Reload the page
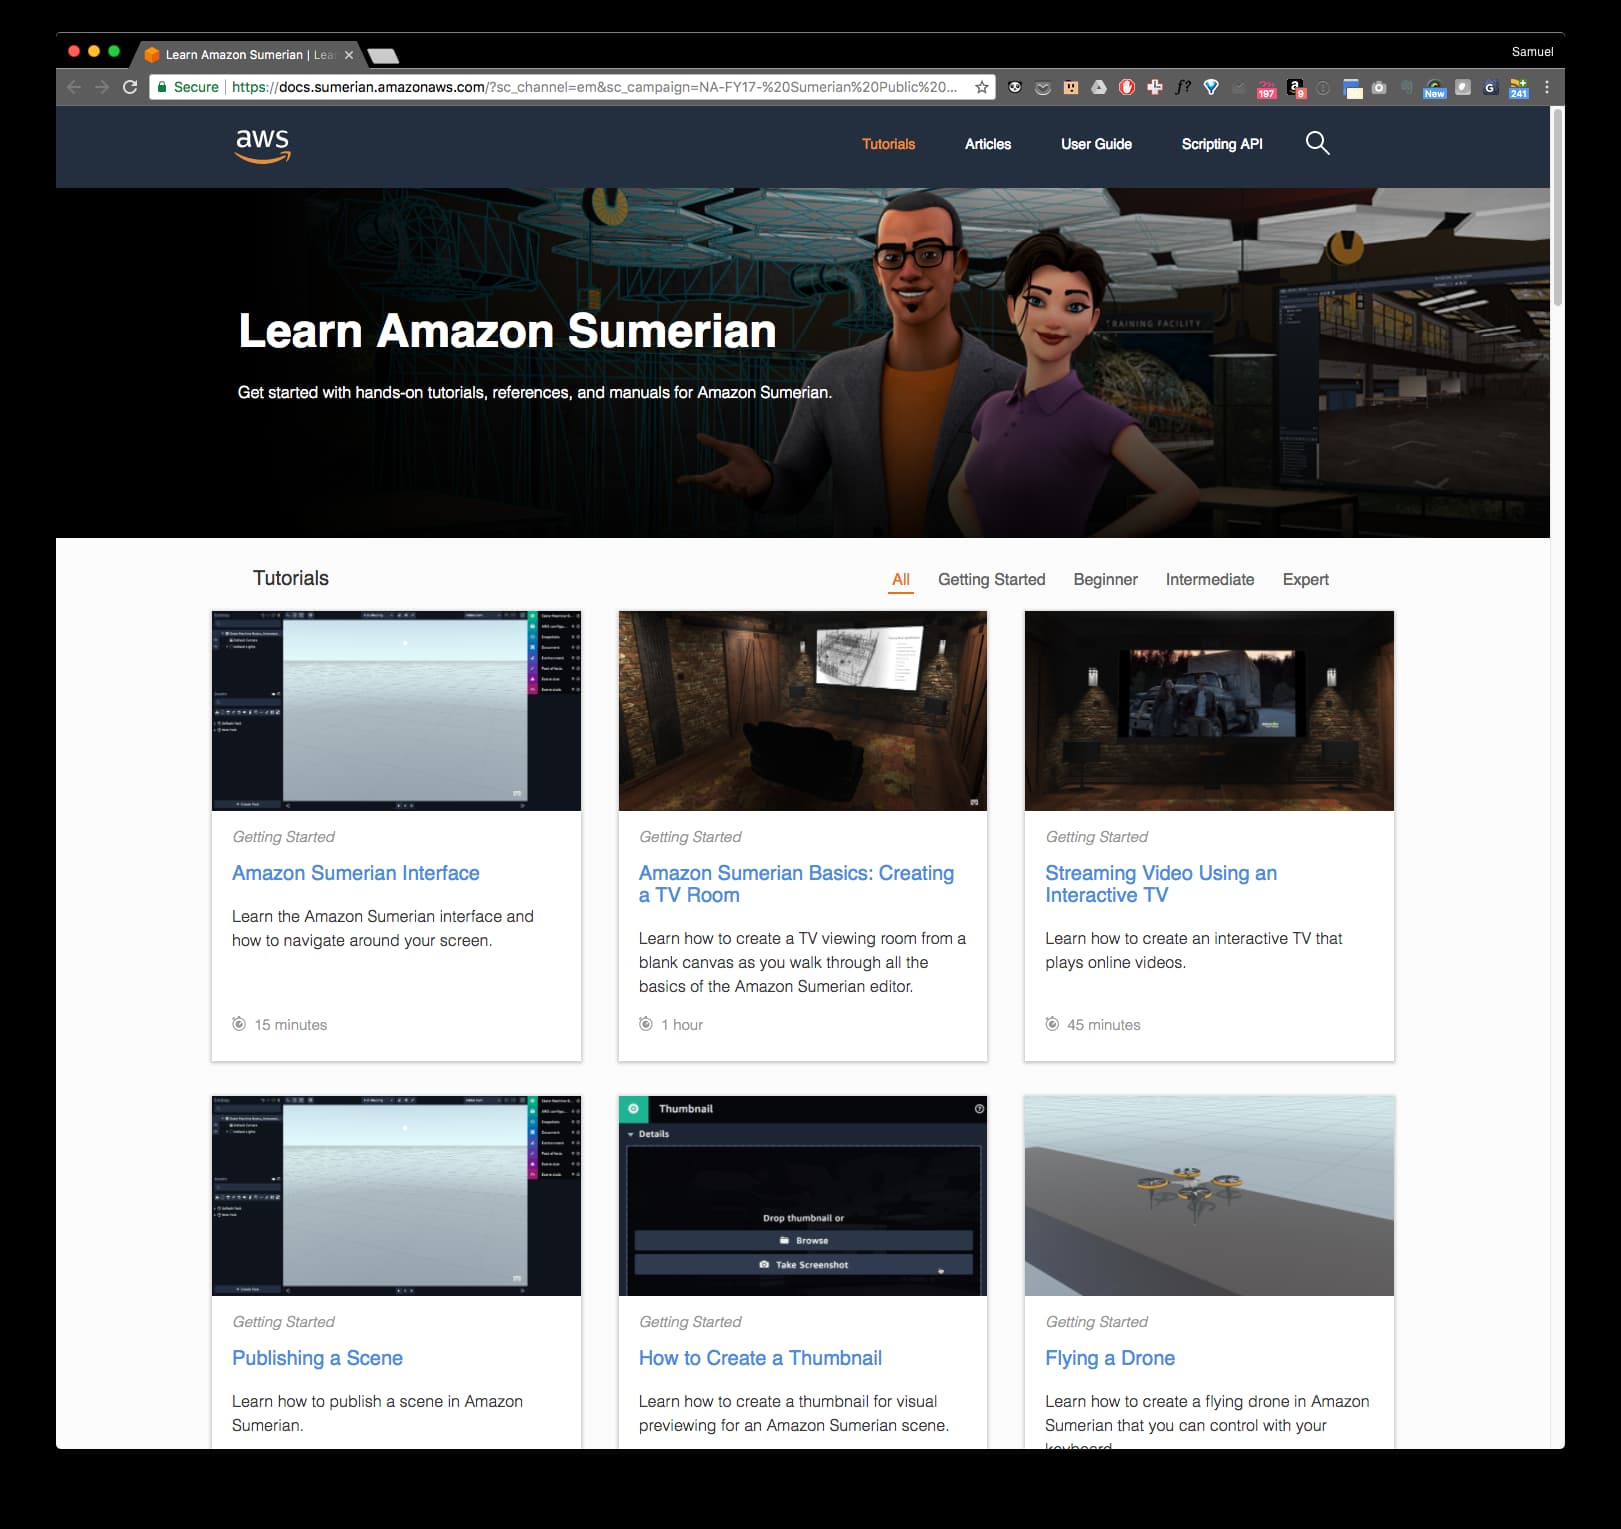 130,87
